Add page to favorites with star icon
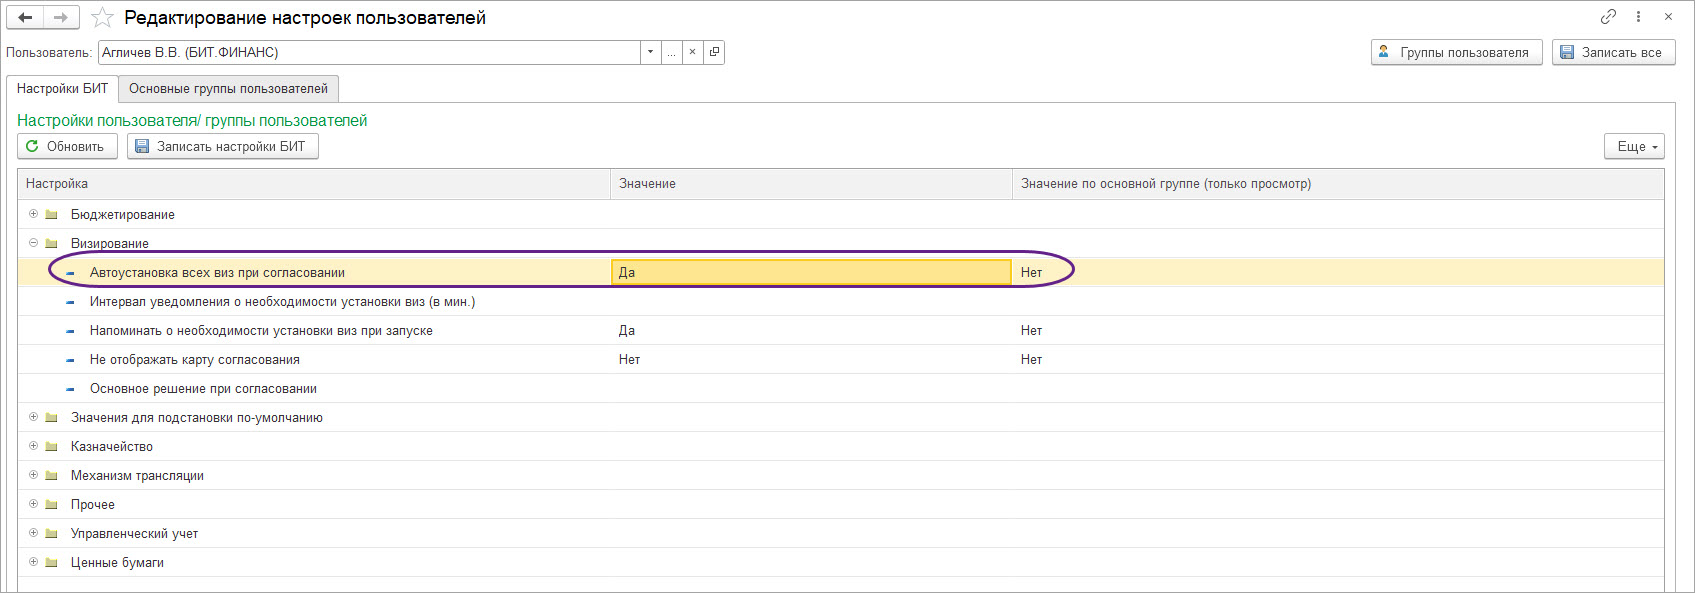1695x593 pixels. 102,18
